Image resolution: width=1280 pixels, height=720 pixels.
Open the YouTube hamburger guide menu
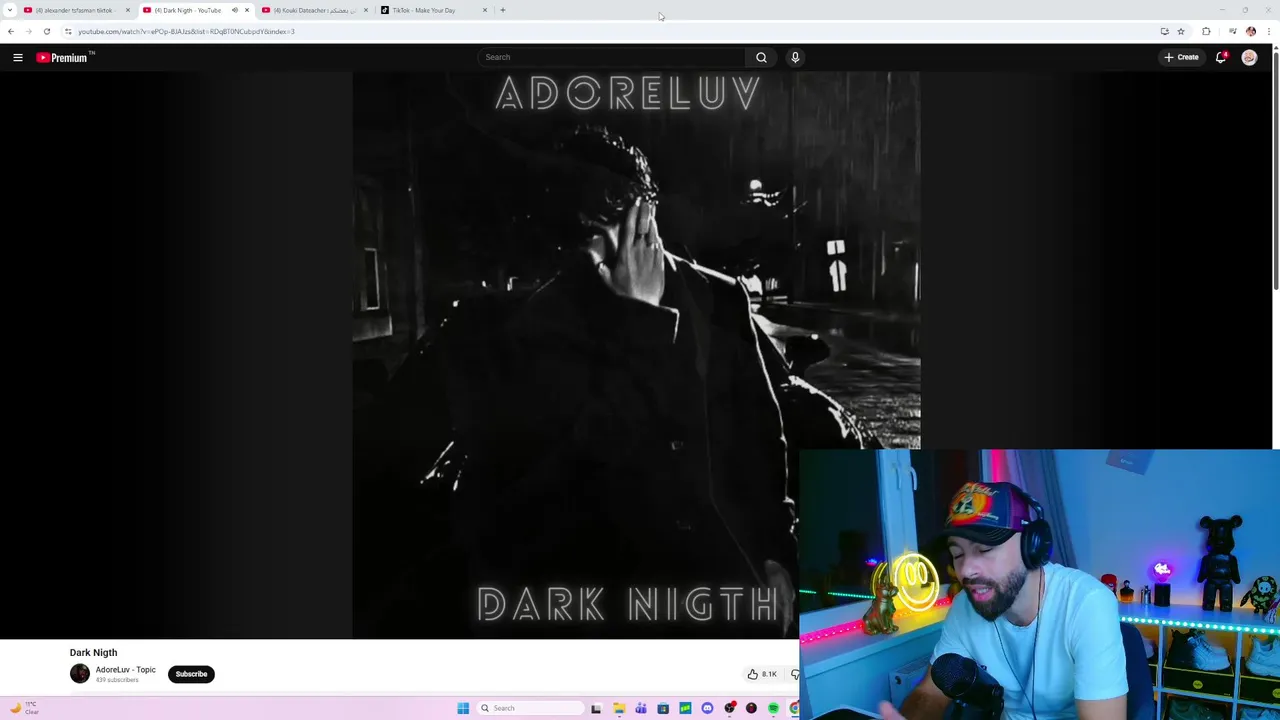[18, 57]
